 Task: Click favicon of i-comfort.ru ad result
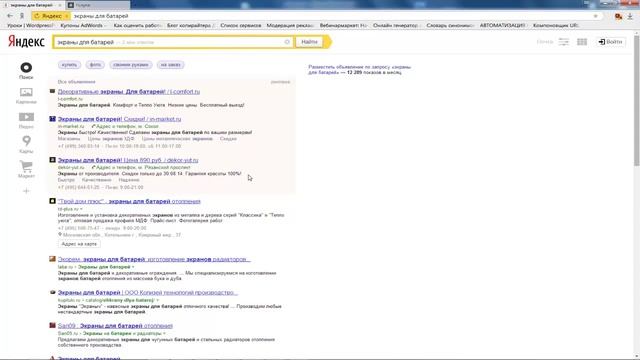52,91
